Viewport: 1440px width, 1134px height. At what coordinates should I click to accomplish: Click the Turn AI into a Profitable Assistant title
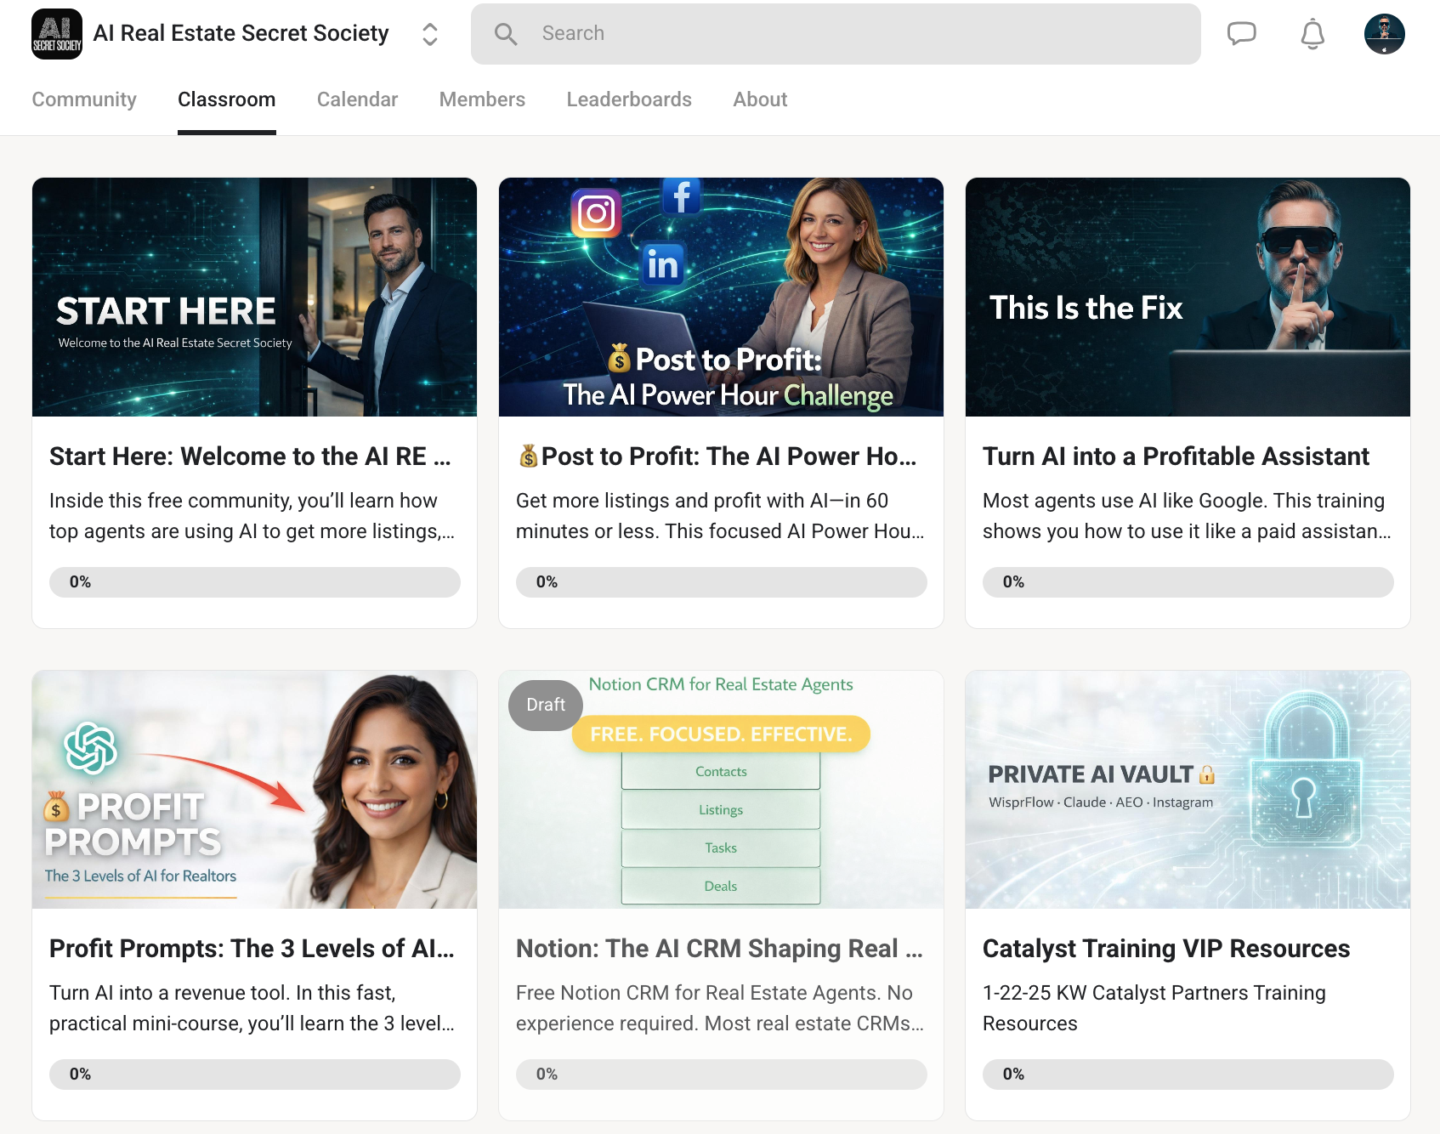click(x=1175, y=457)
